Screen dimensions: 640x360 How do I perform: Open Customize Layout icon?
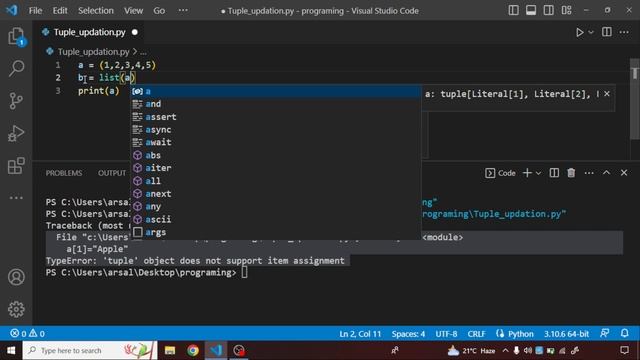(x=567, y=10)
